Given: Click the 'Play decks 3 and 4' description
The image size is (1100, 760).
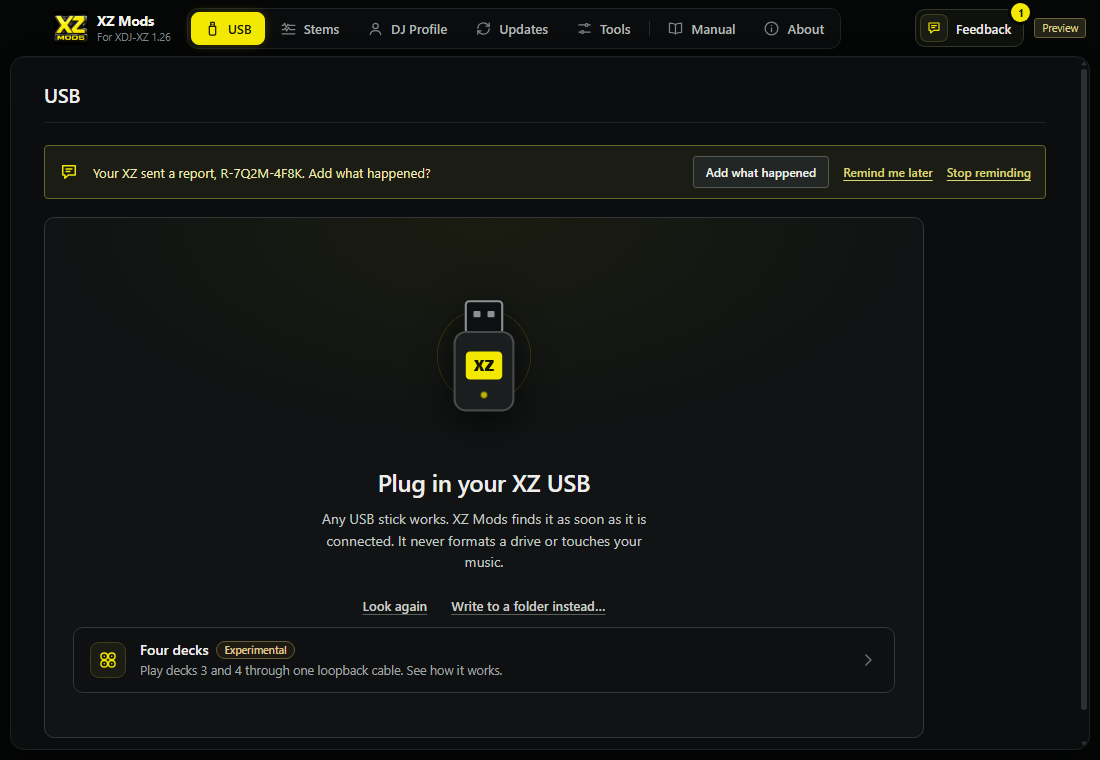Looking at the screenshot, I should click(x=321, y=670).
